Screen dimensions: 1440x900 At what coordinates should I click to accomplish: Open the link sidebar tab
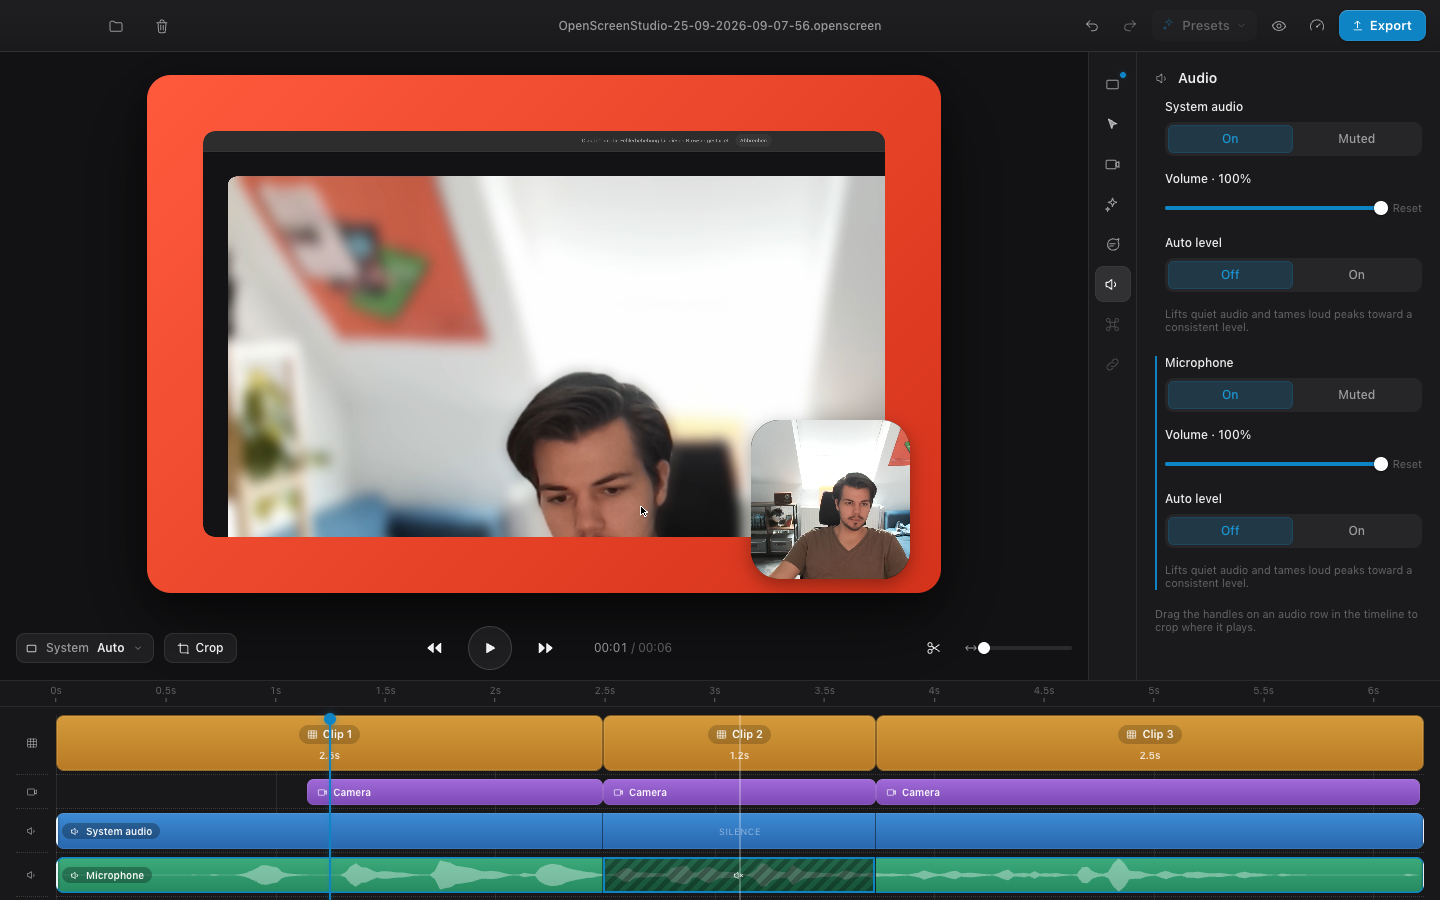tap(1113, 364)
